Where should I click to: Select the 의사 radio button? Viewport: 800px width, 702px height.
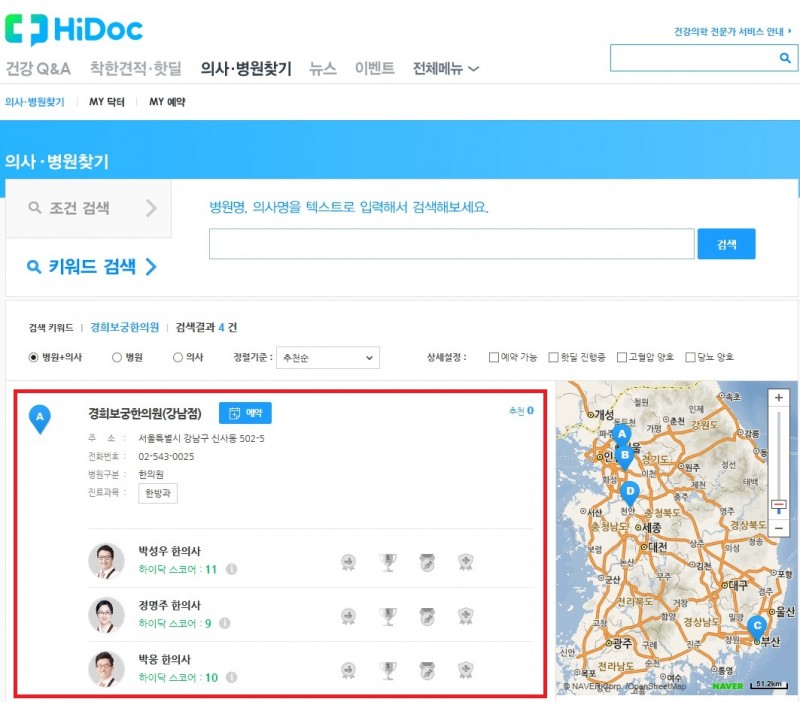click(178, 357)
